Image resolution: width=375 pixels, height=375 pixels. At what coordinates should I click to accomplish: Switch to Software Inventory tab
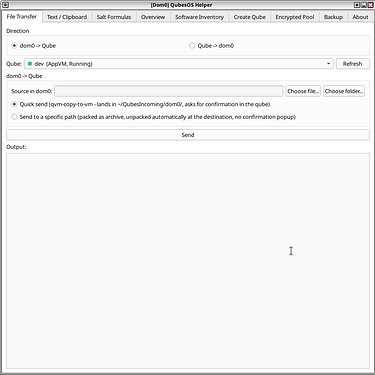click(x=199, y=17)
